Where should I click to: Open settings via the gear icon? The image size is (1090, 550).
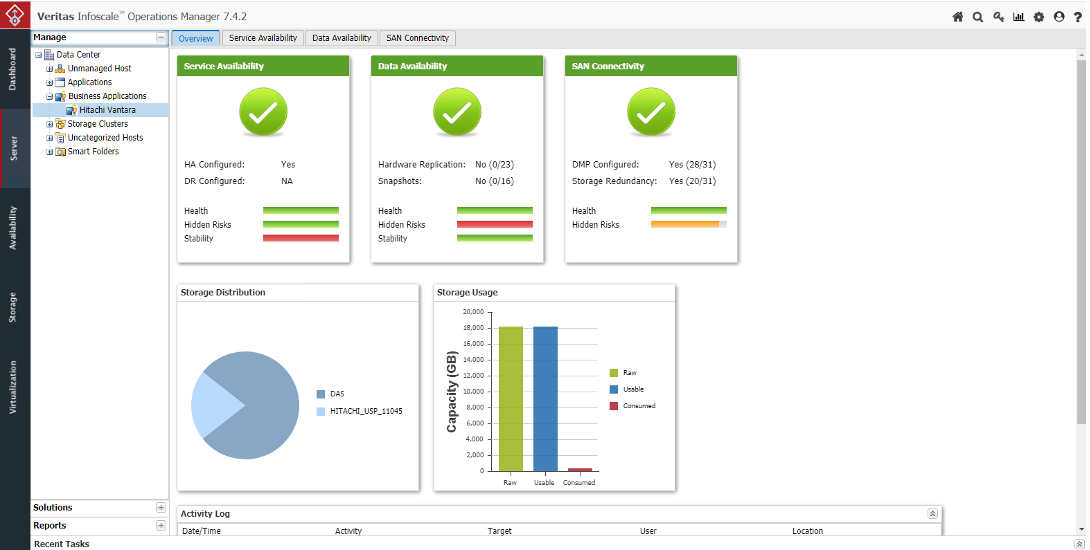pyautogui.click(x=1039, y=17)
